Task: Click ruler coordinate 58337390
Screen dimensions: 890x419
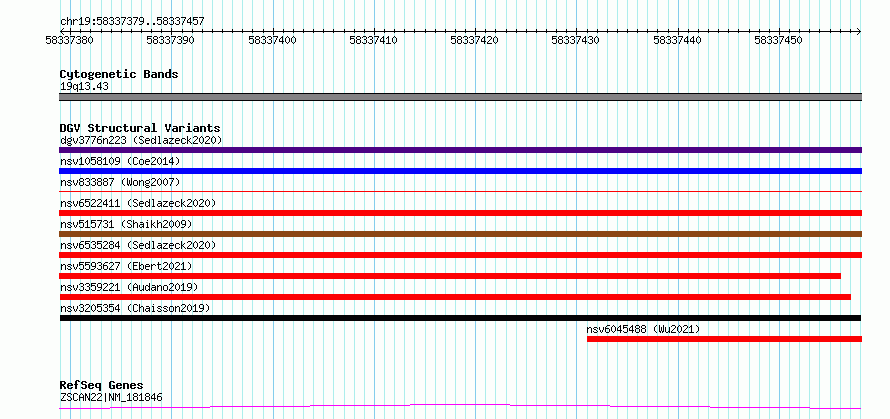Action: pos(170,40)
